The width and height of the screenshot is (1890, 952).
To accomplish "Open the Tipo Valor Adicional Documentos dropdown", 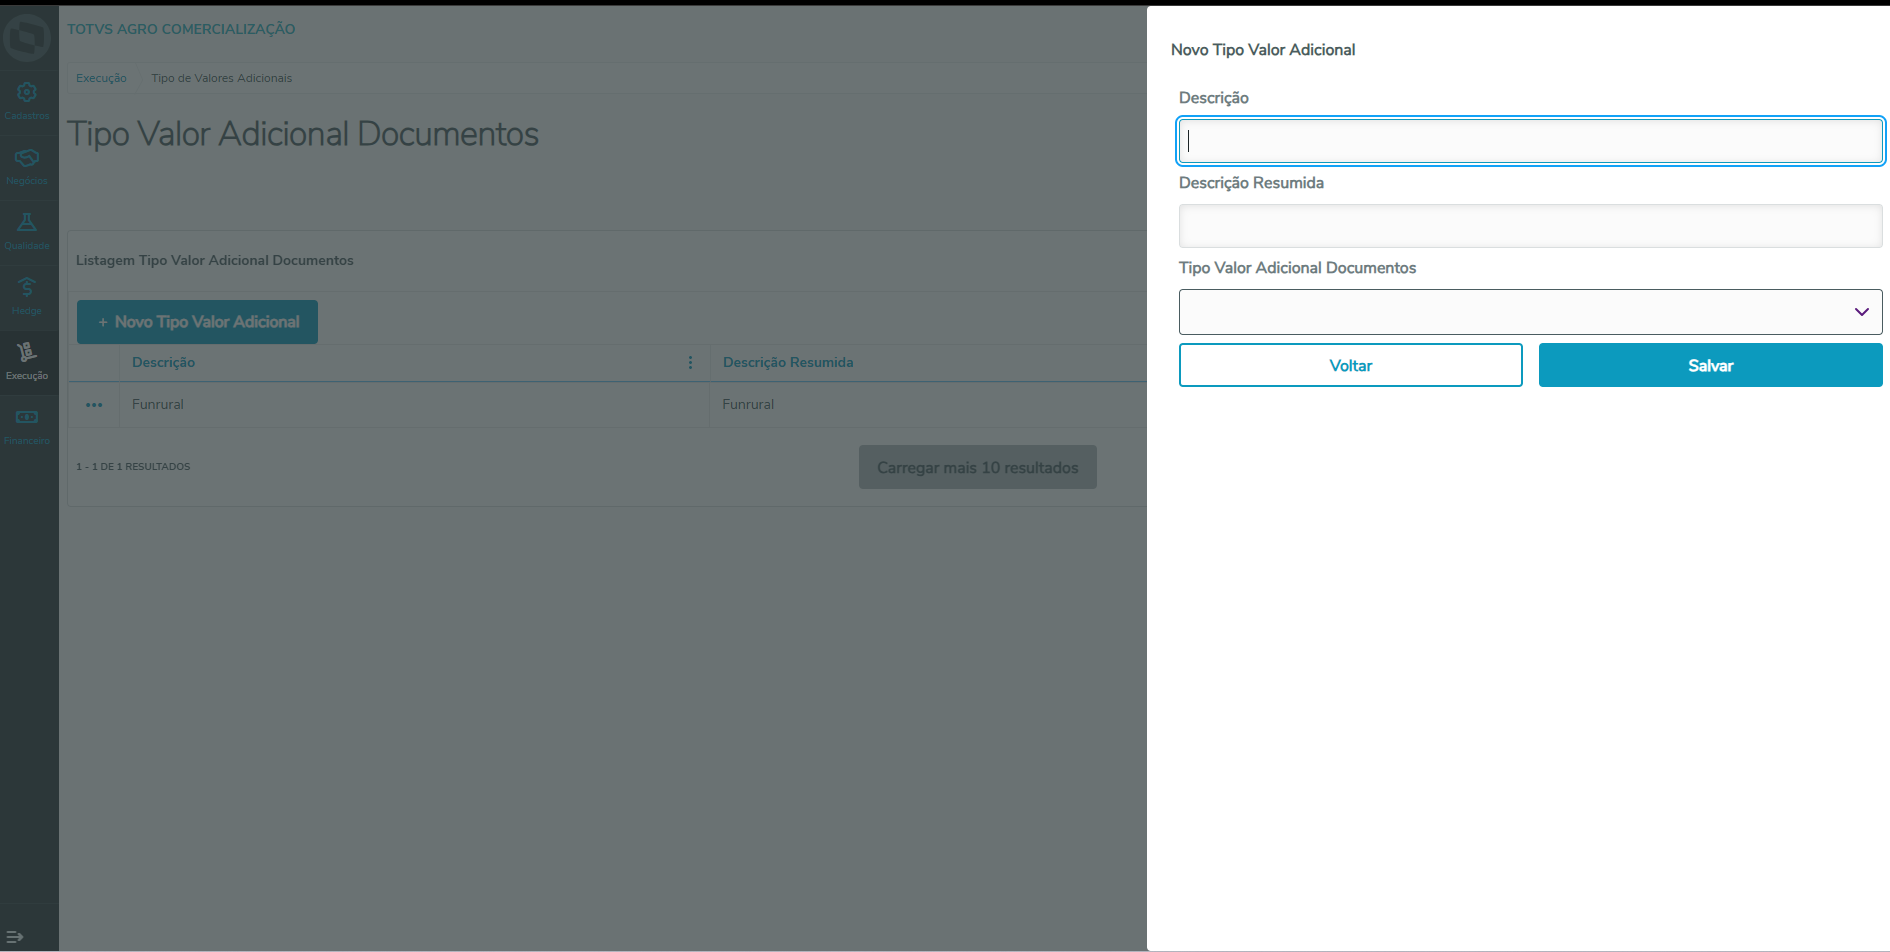I will coord(1530,312).
